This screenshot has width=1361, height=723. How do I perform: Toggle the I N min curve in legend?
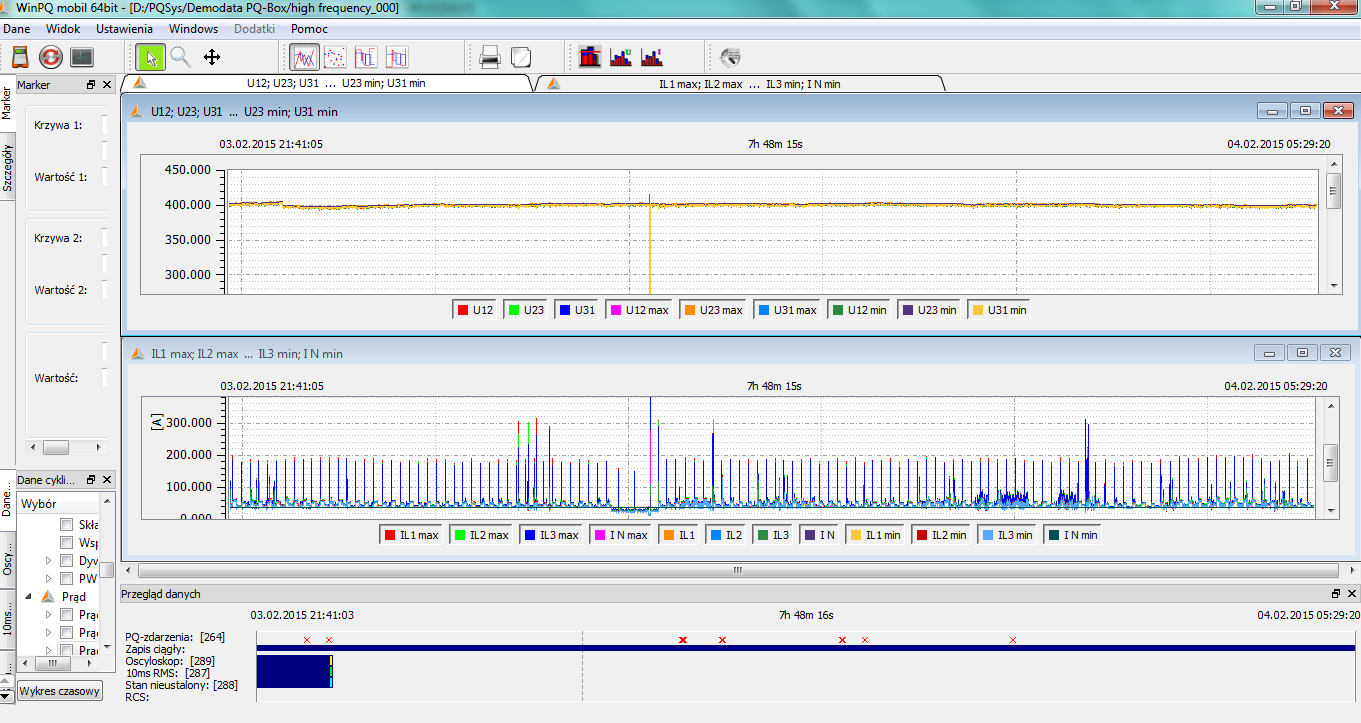1072,535
